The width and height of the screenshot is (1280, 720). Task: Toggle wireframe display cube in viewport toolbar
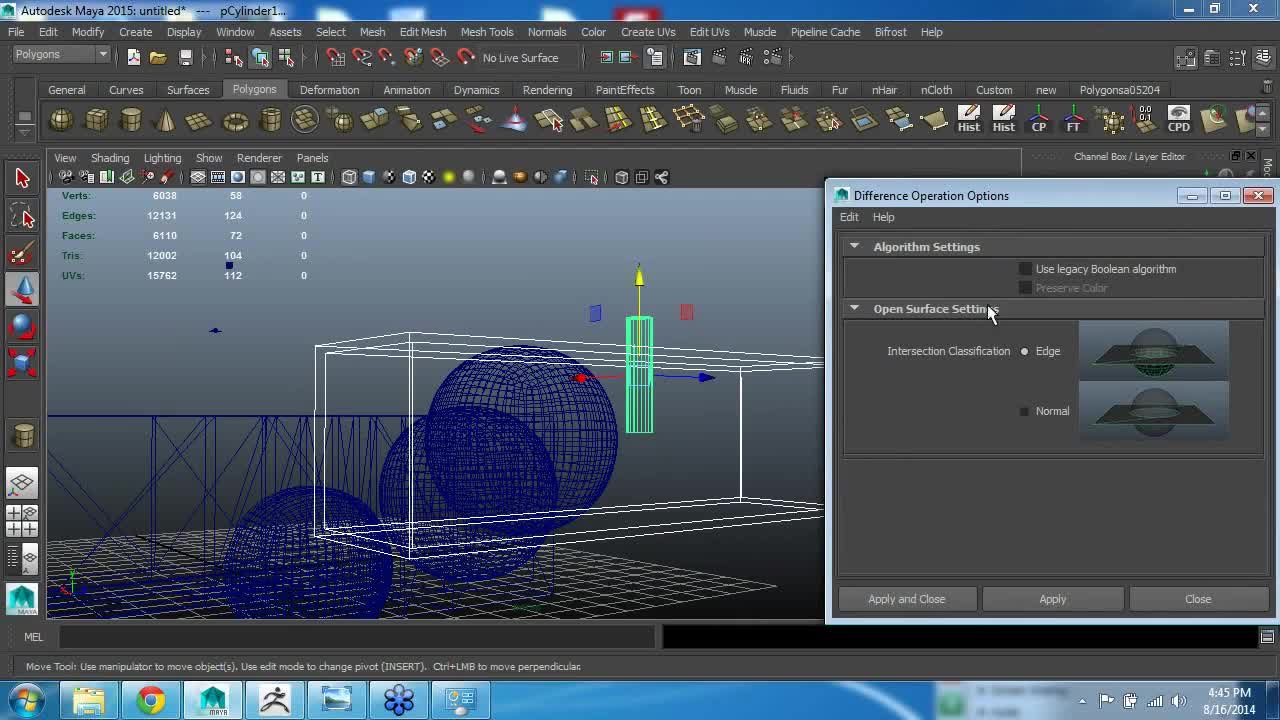click(349, 177)
